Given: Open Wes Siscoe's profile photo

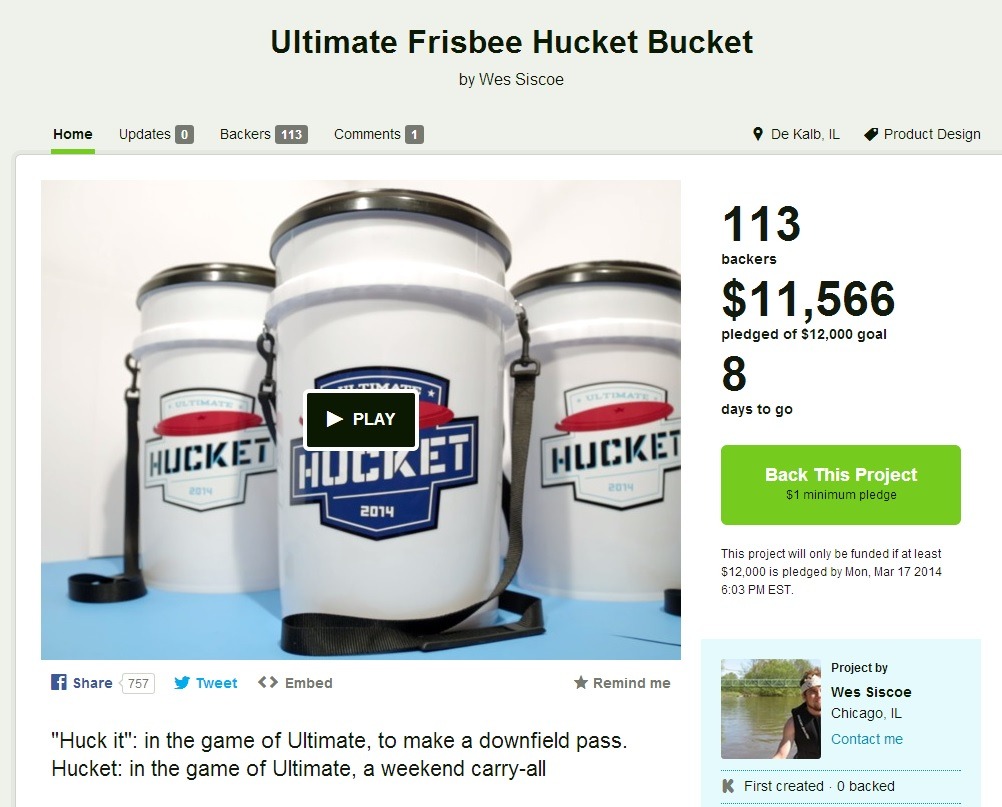Looking at the screenshot, I should (771, 709).
